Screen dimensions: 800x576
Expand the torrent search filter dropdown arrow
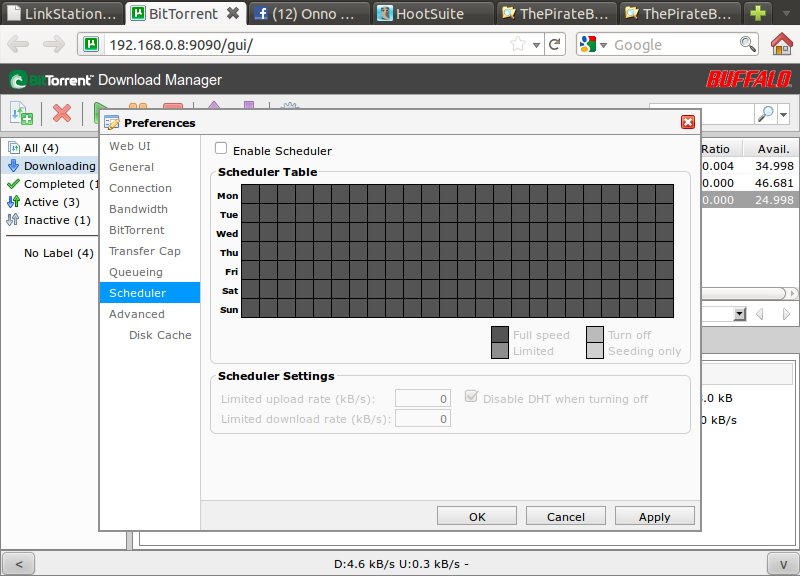point(784,114)
